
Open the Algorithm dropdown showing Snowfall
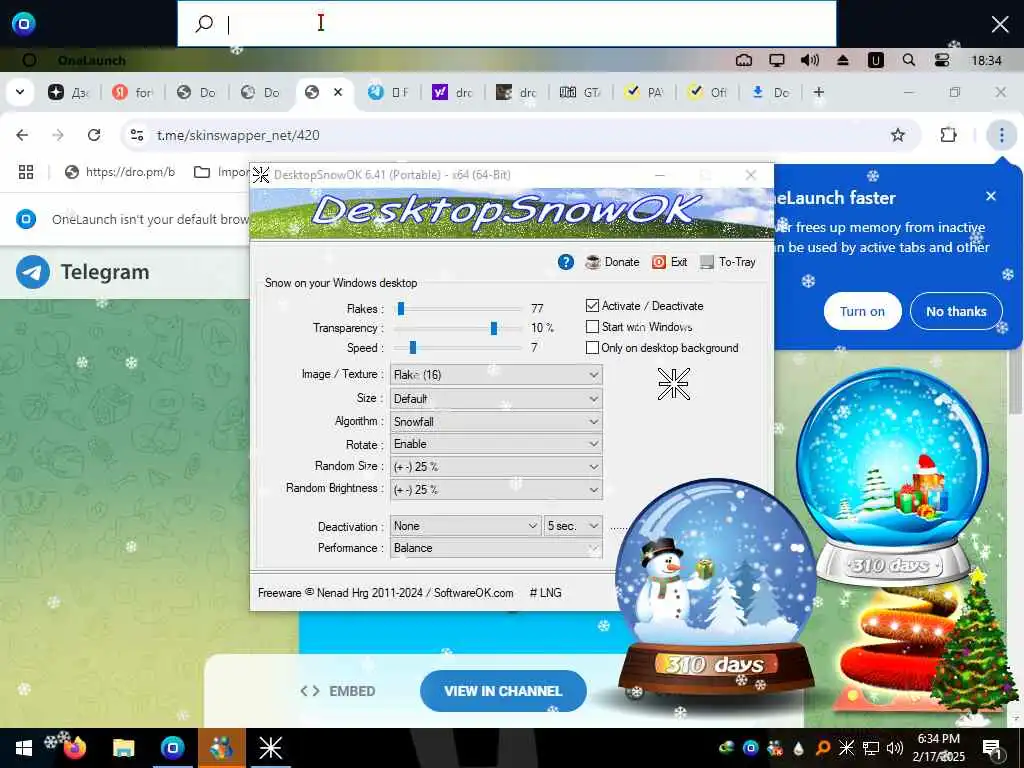(x=496, y=421)
